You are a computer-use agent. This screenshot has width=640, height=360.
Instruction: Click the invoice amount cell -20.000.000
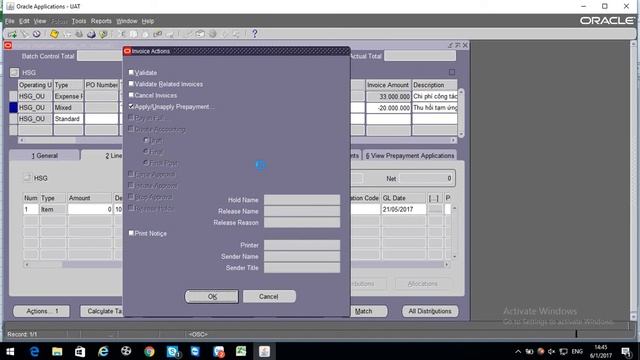[388, 108]
